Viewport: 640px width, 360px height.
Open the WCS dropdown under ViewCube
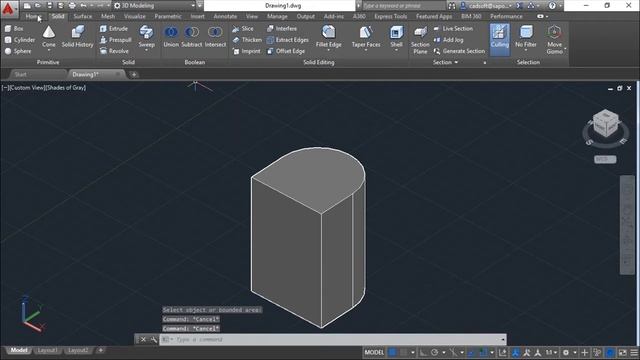click(605, 159)
